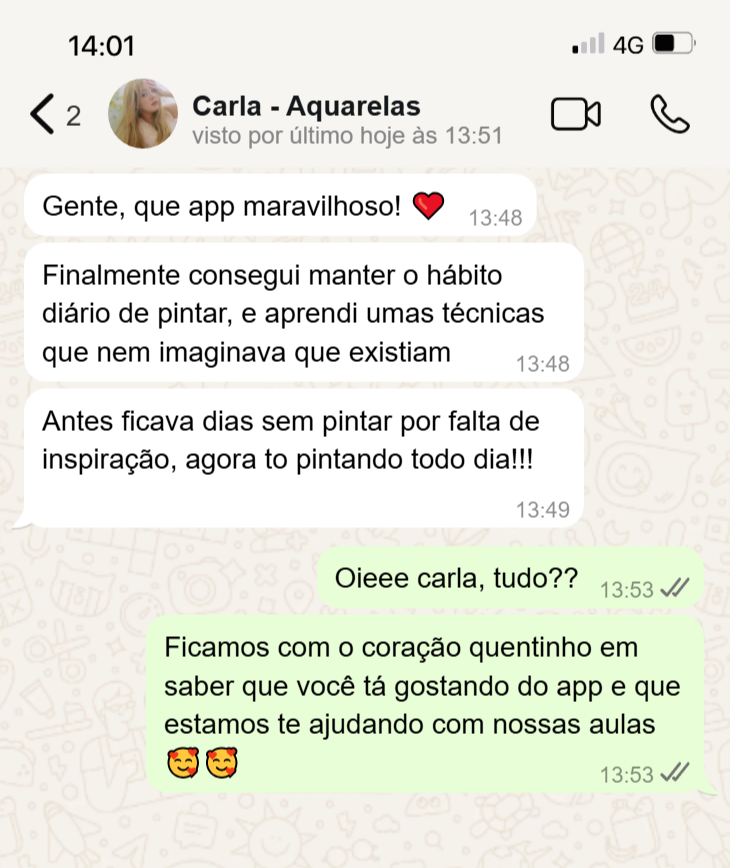Open contact info via Carla - Aquarelas name
The height and width of the screenshot is (868, 730).
coord(306,106)
